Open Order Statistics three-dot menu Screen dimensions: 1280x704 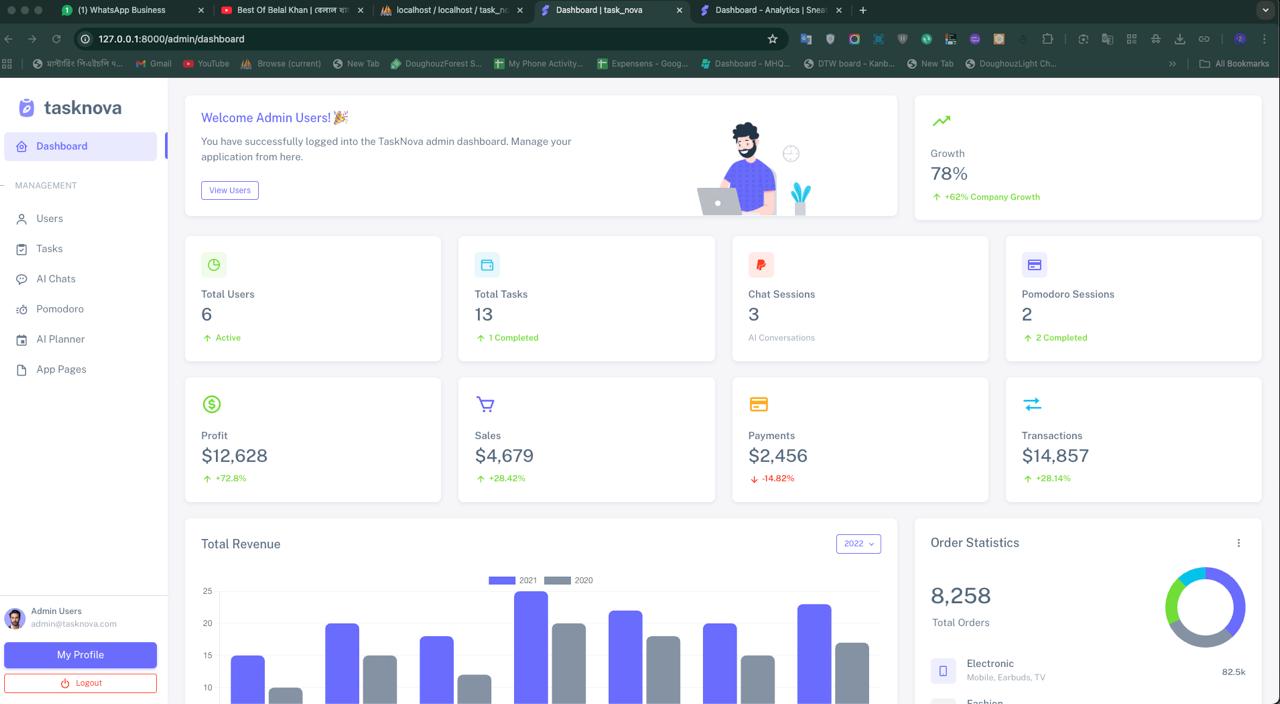1238,543
